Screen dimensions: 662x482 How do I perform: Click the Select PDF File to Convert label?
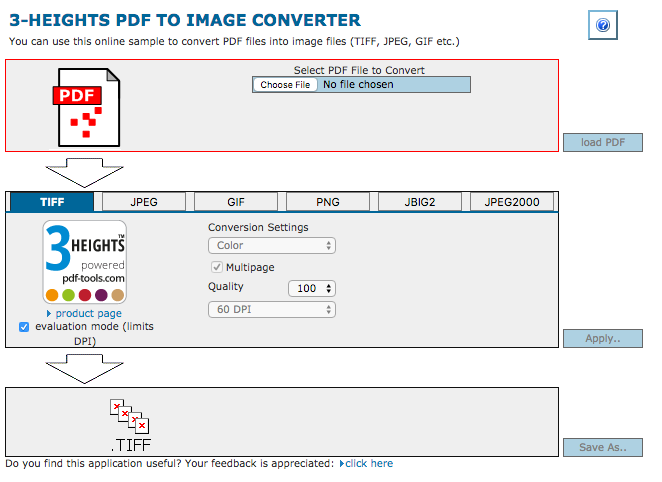click(x=359, y=70)
